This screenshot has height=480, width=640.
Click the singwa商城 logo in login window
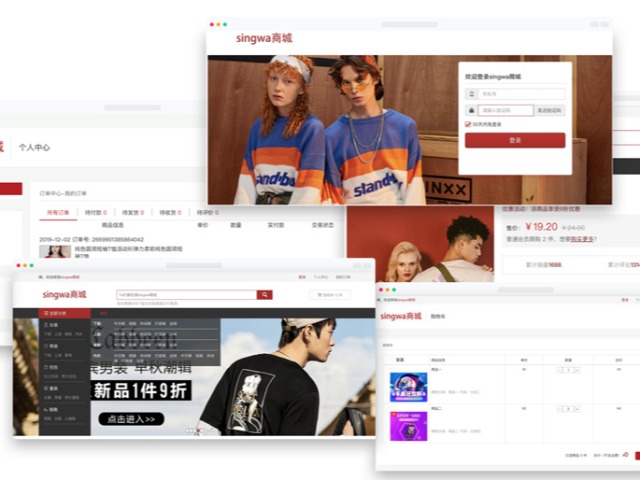264,38
